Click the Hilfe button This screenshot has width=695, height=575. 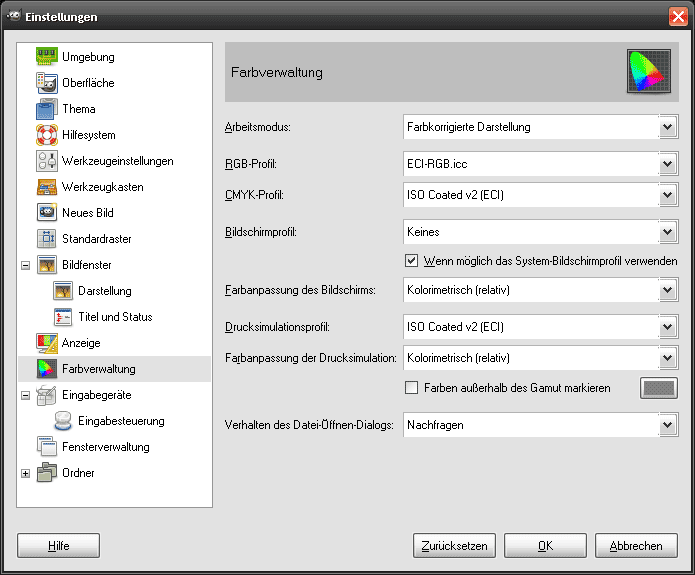(59, 546)
